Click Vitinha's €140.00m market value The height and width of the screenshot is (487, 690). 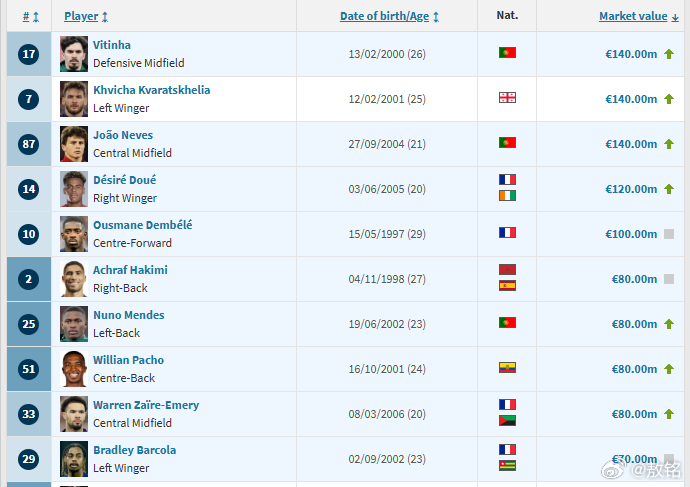[x=631, y=54]
